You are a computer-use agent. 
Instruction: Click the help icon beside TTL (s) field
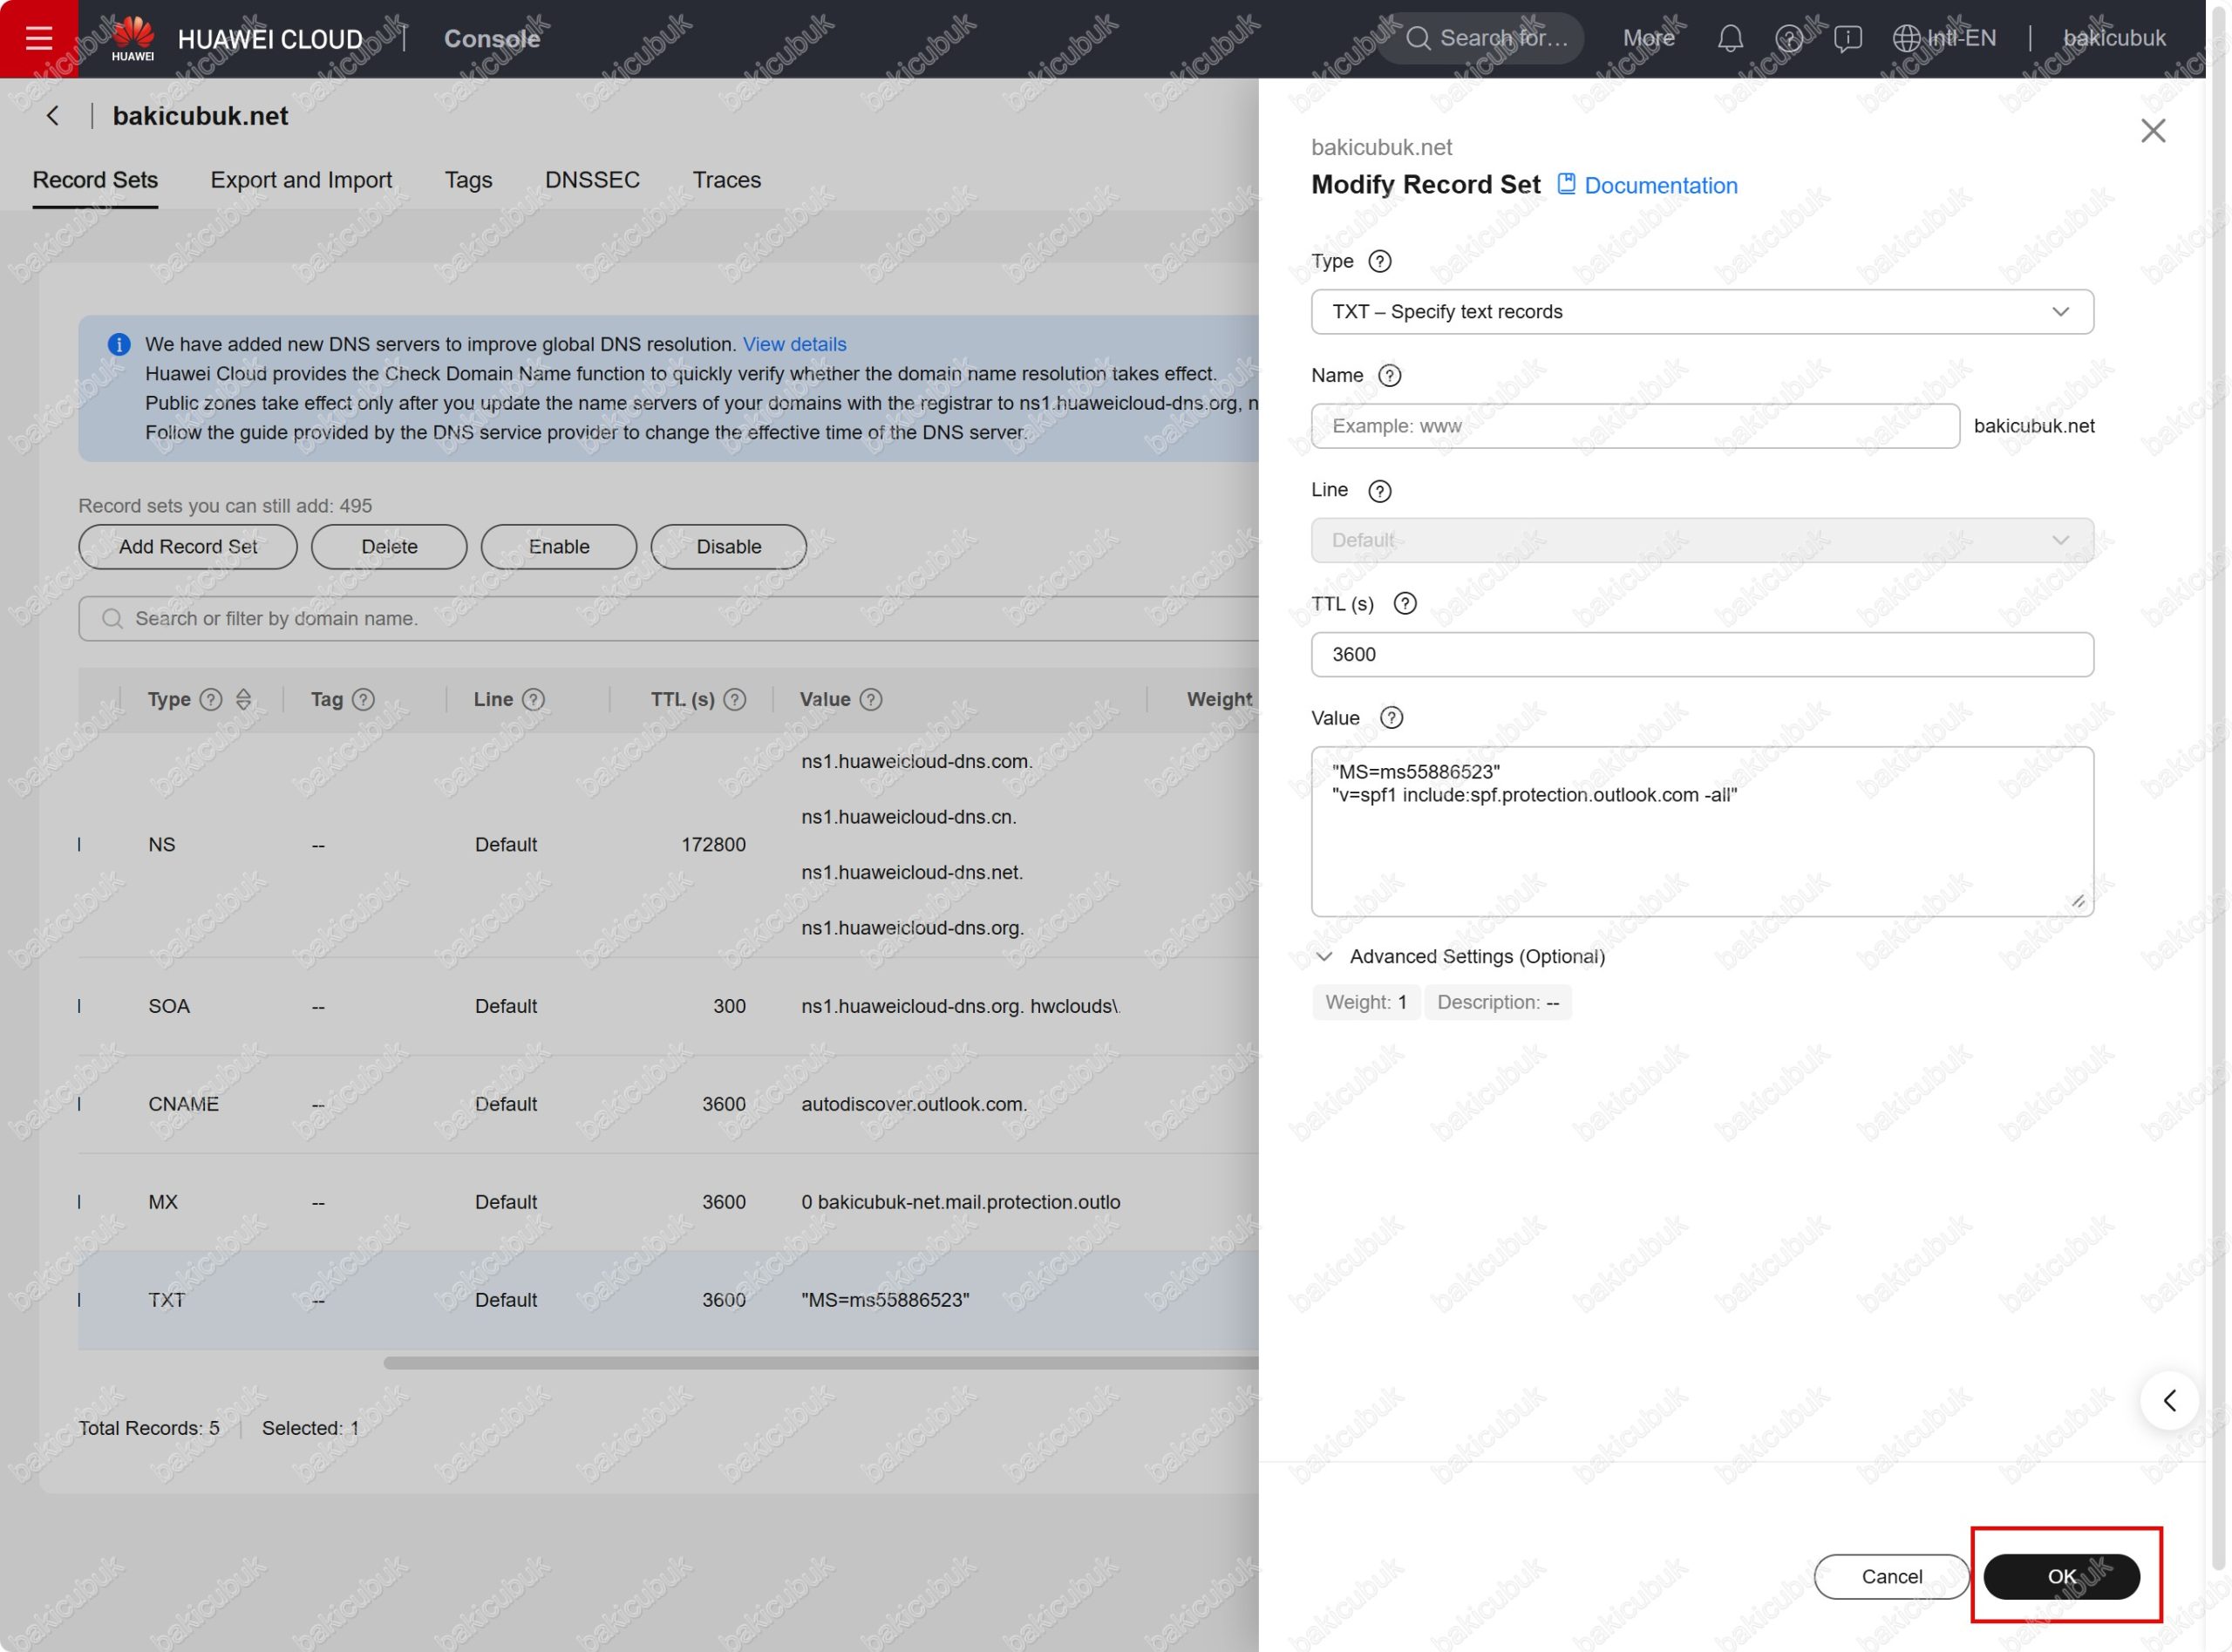(1404, 603)
